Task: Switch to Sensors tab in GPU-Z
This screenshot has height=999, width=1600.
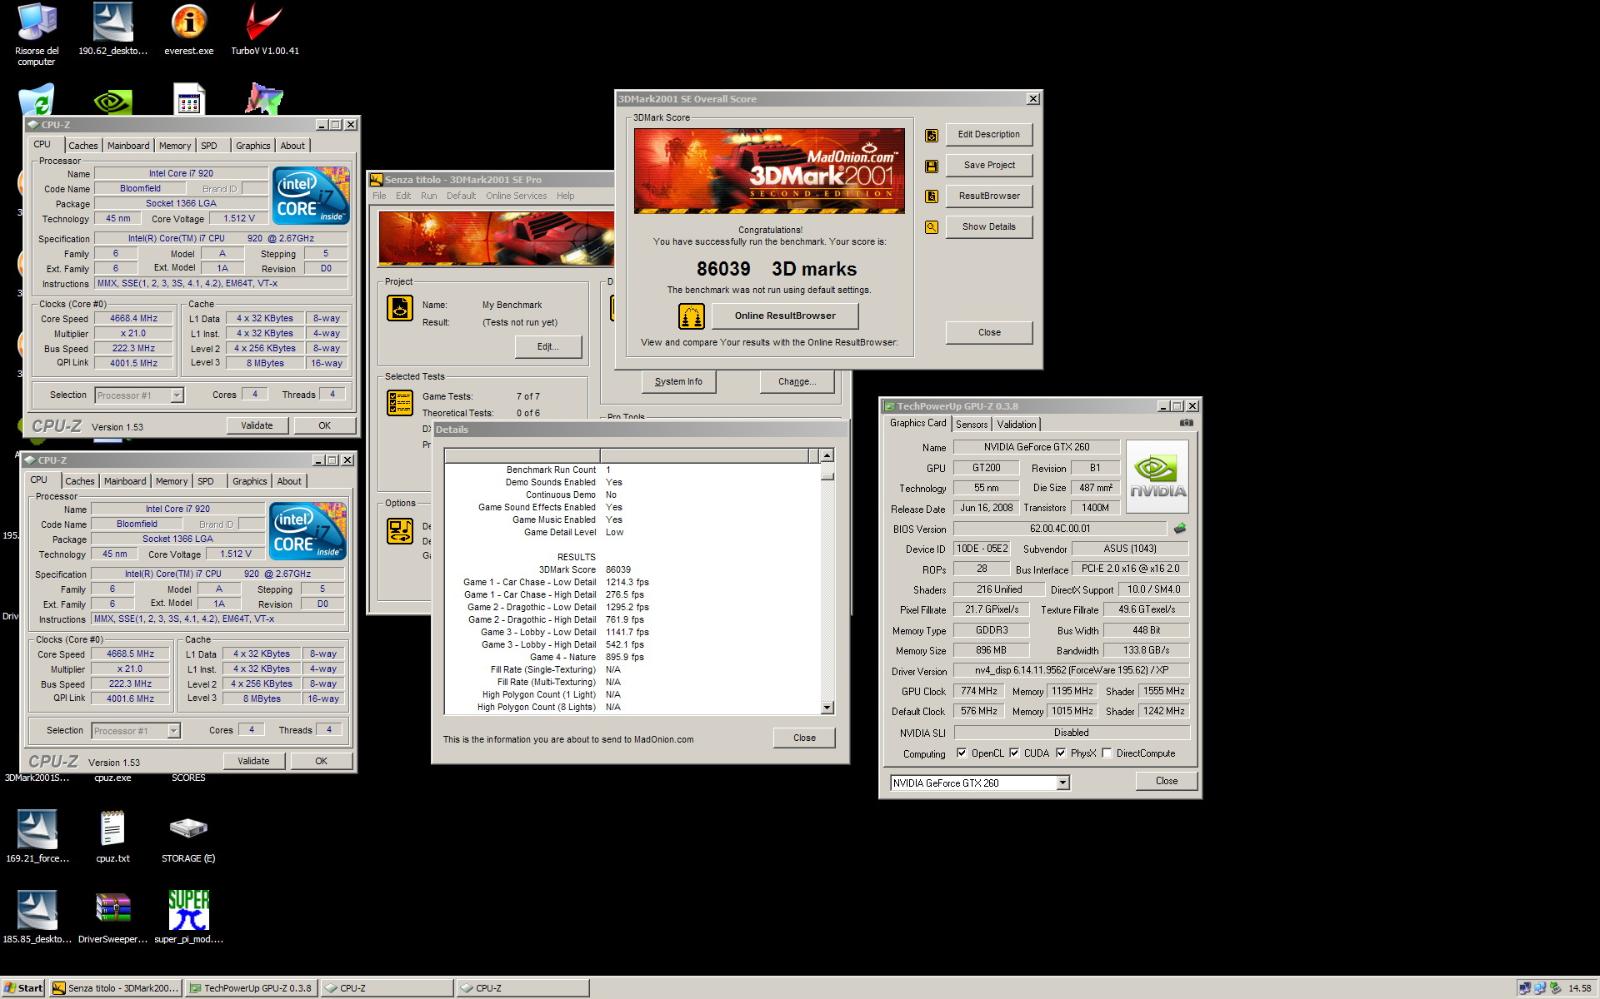Action: tap(972, 424)
